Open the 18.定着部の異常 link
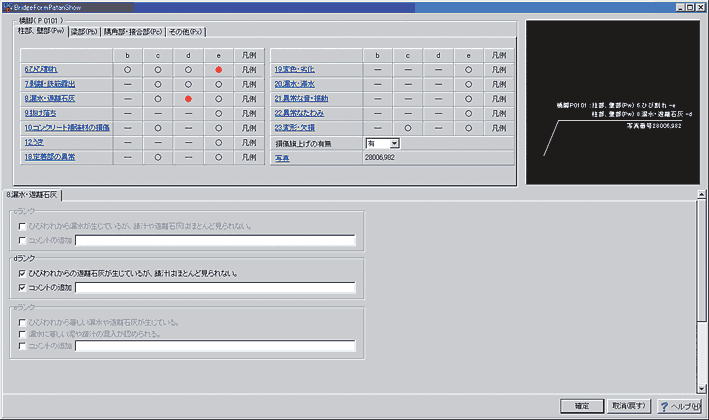Viewport: 709px width, 420px height. (x=50, y=156)
